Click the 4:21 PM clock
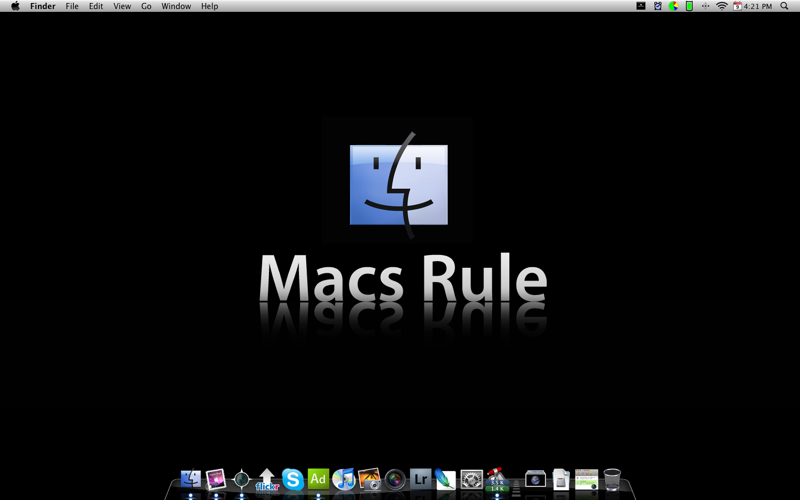800x500 pixels. pos(758,6)
